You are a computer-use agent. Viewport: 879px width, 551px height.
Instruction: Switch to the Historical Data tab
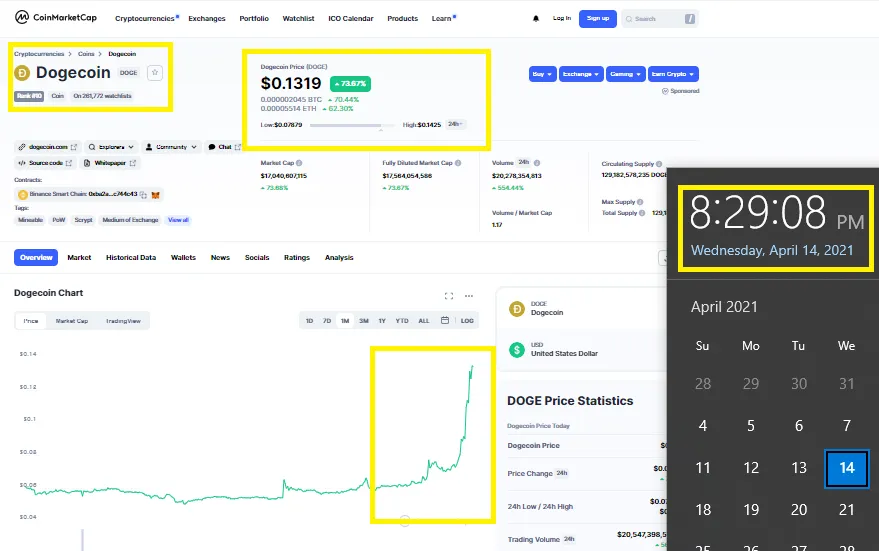click(131, 257)
